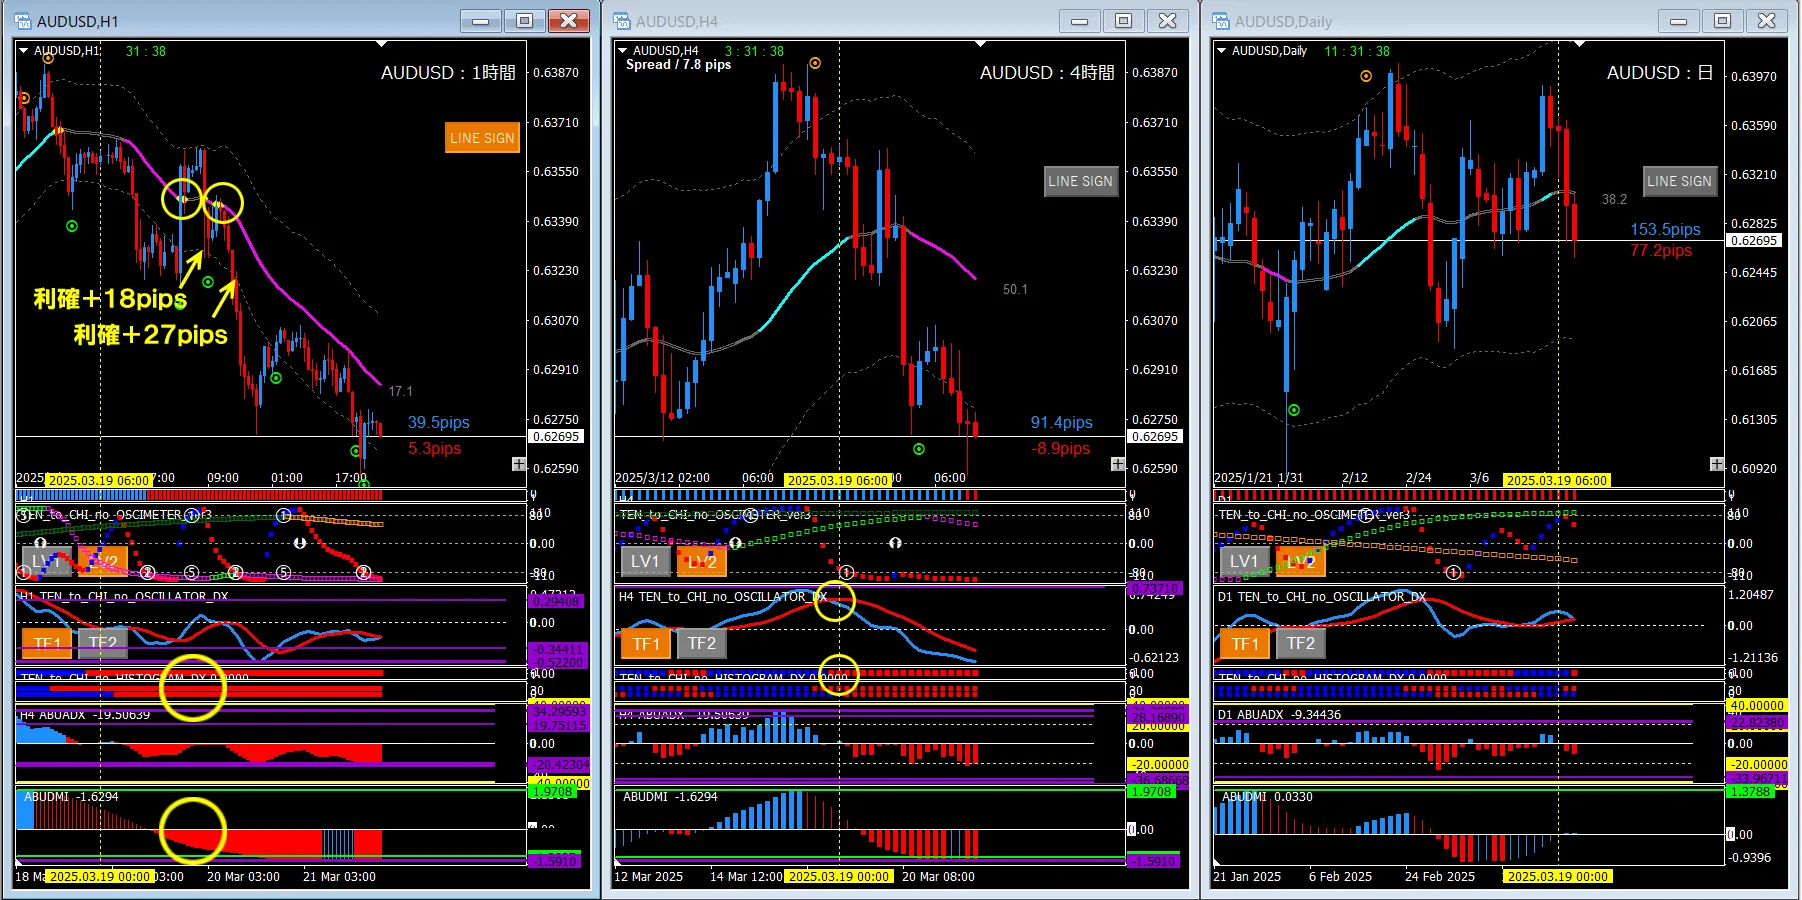Screen dimensions: 1802x900
Task: Click the 0.62695 current price label on H4 scale
Action: (1154, 437)
